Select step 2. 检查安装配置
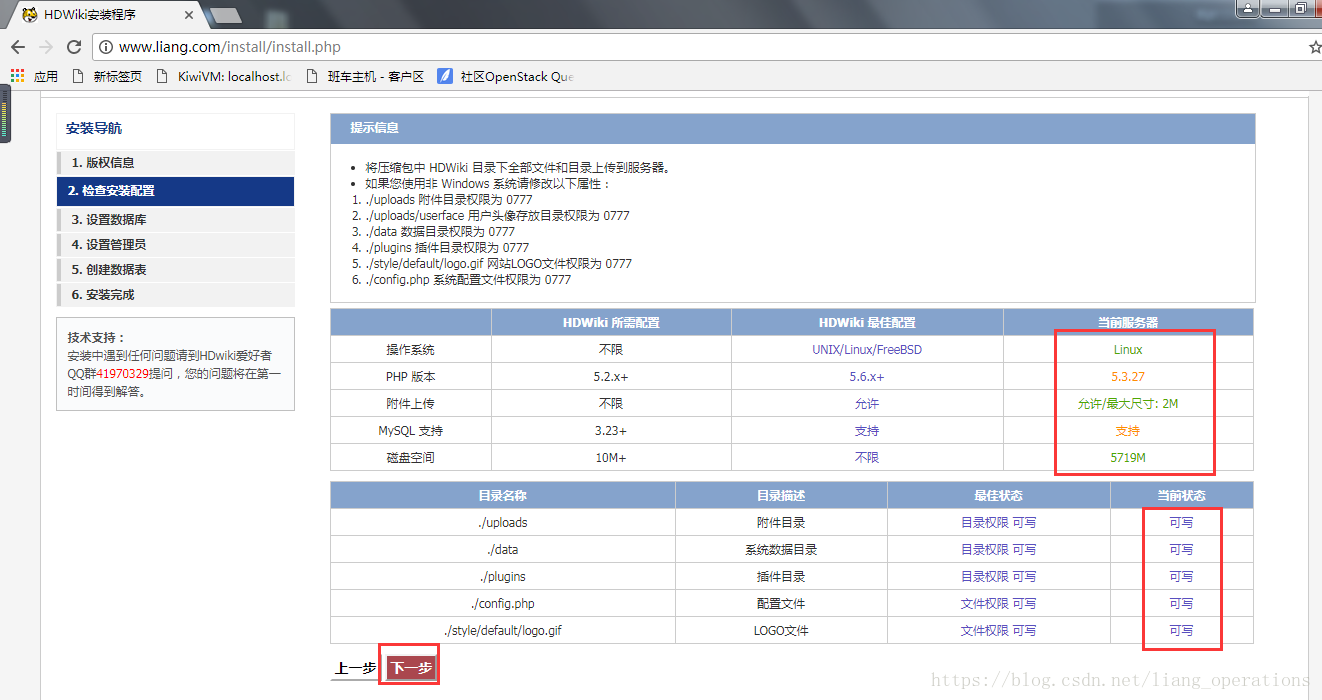 pyautogui.click(x=175, y=191)
